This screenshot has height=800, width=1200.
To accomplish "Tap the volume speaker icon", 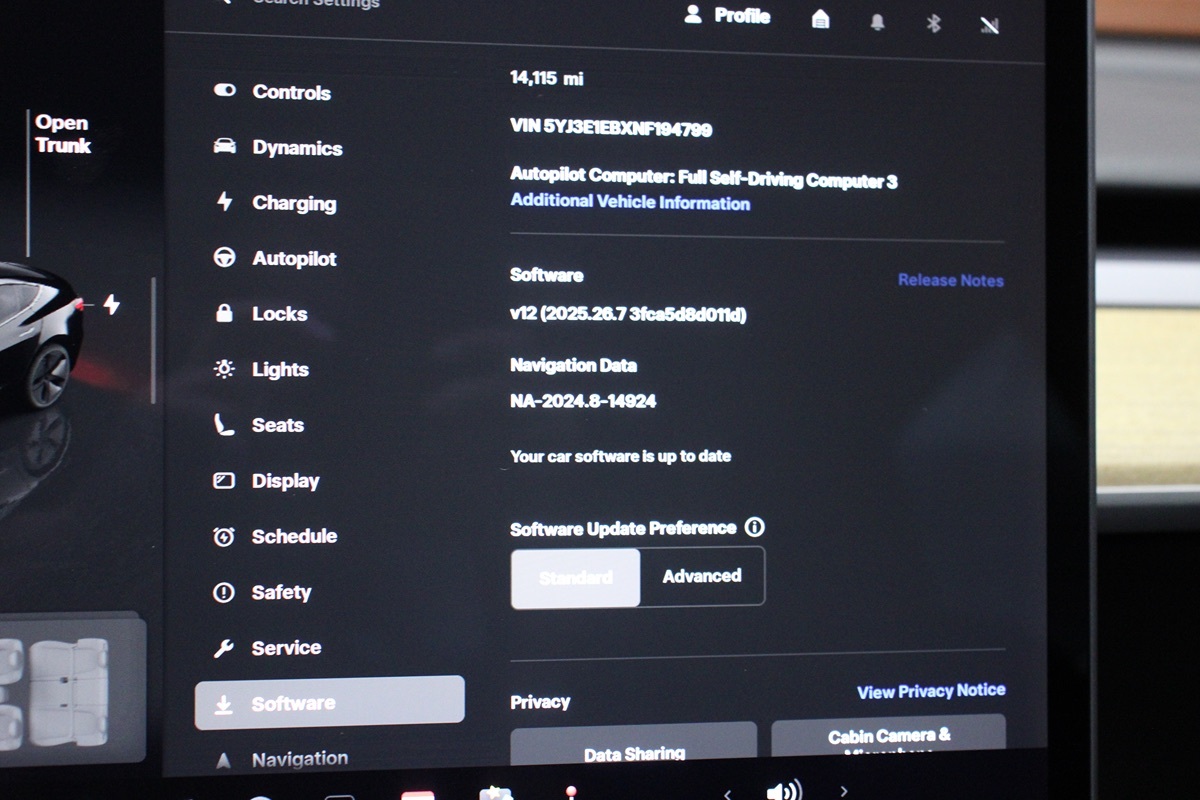I will (x=782, y=791).
